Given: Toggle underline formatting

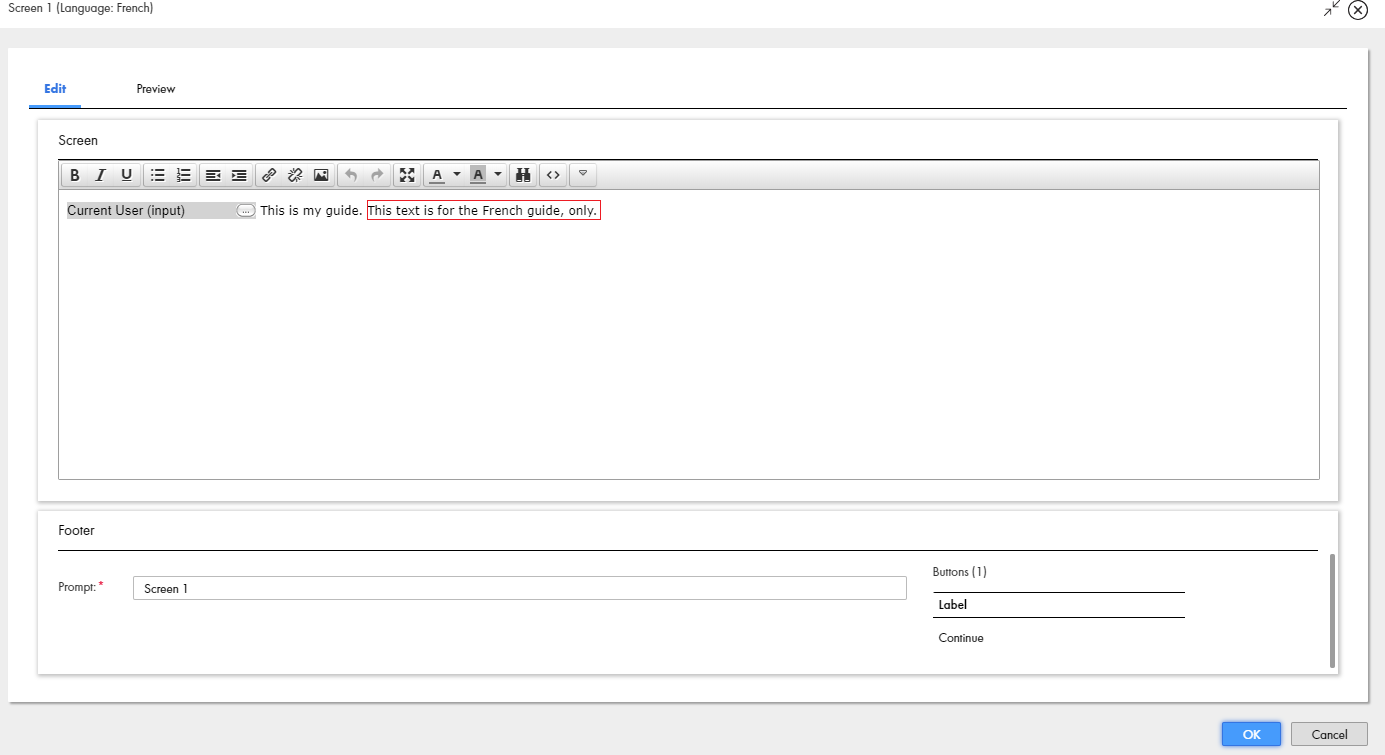Looking at the screenshot, I should tap(126, 175).
